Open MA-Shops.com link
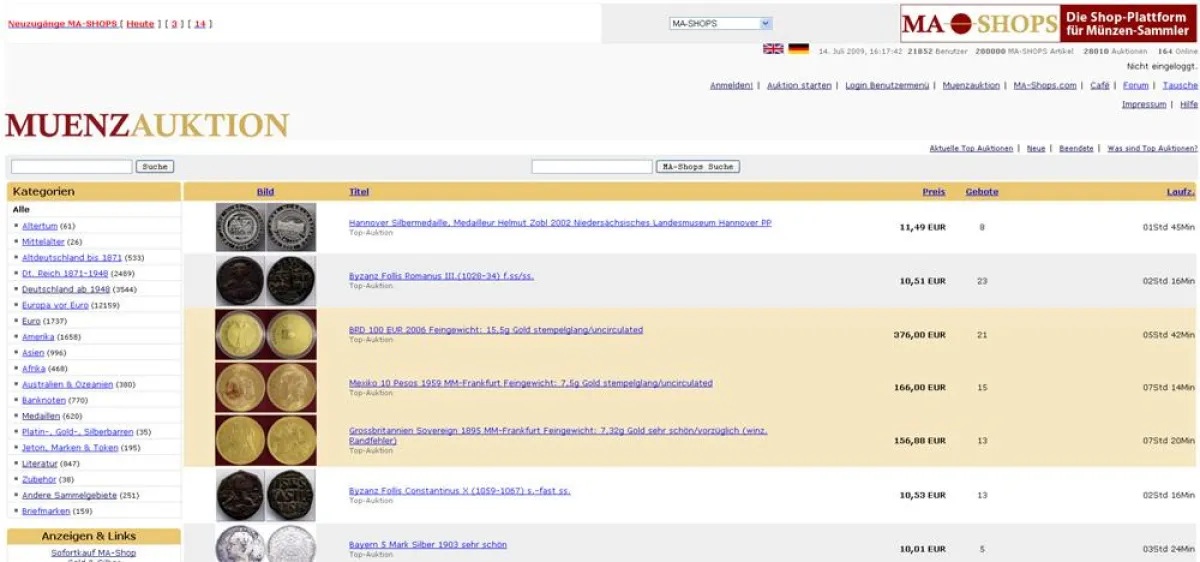 tap(1045, 85)
